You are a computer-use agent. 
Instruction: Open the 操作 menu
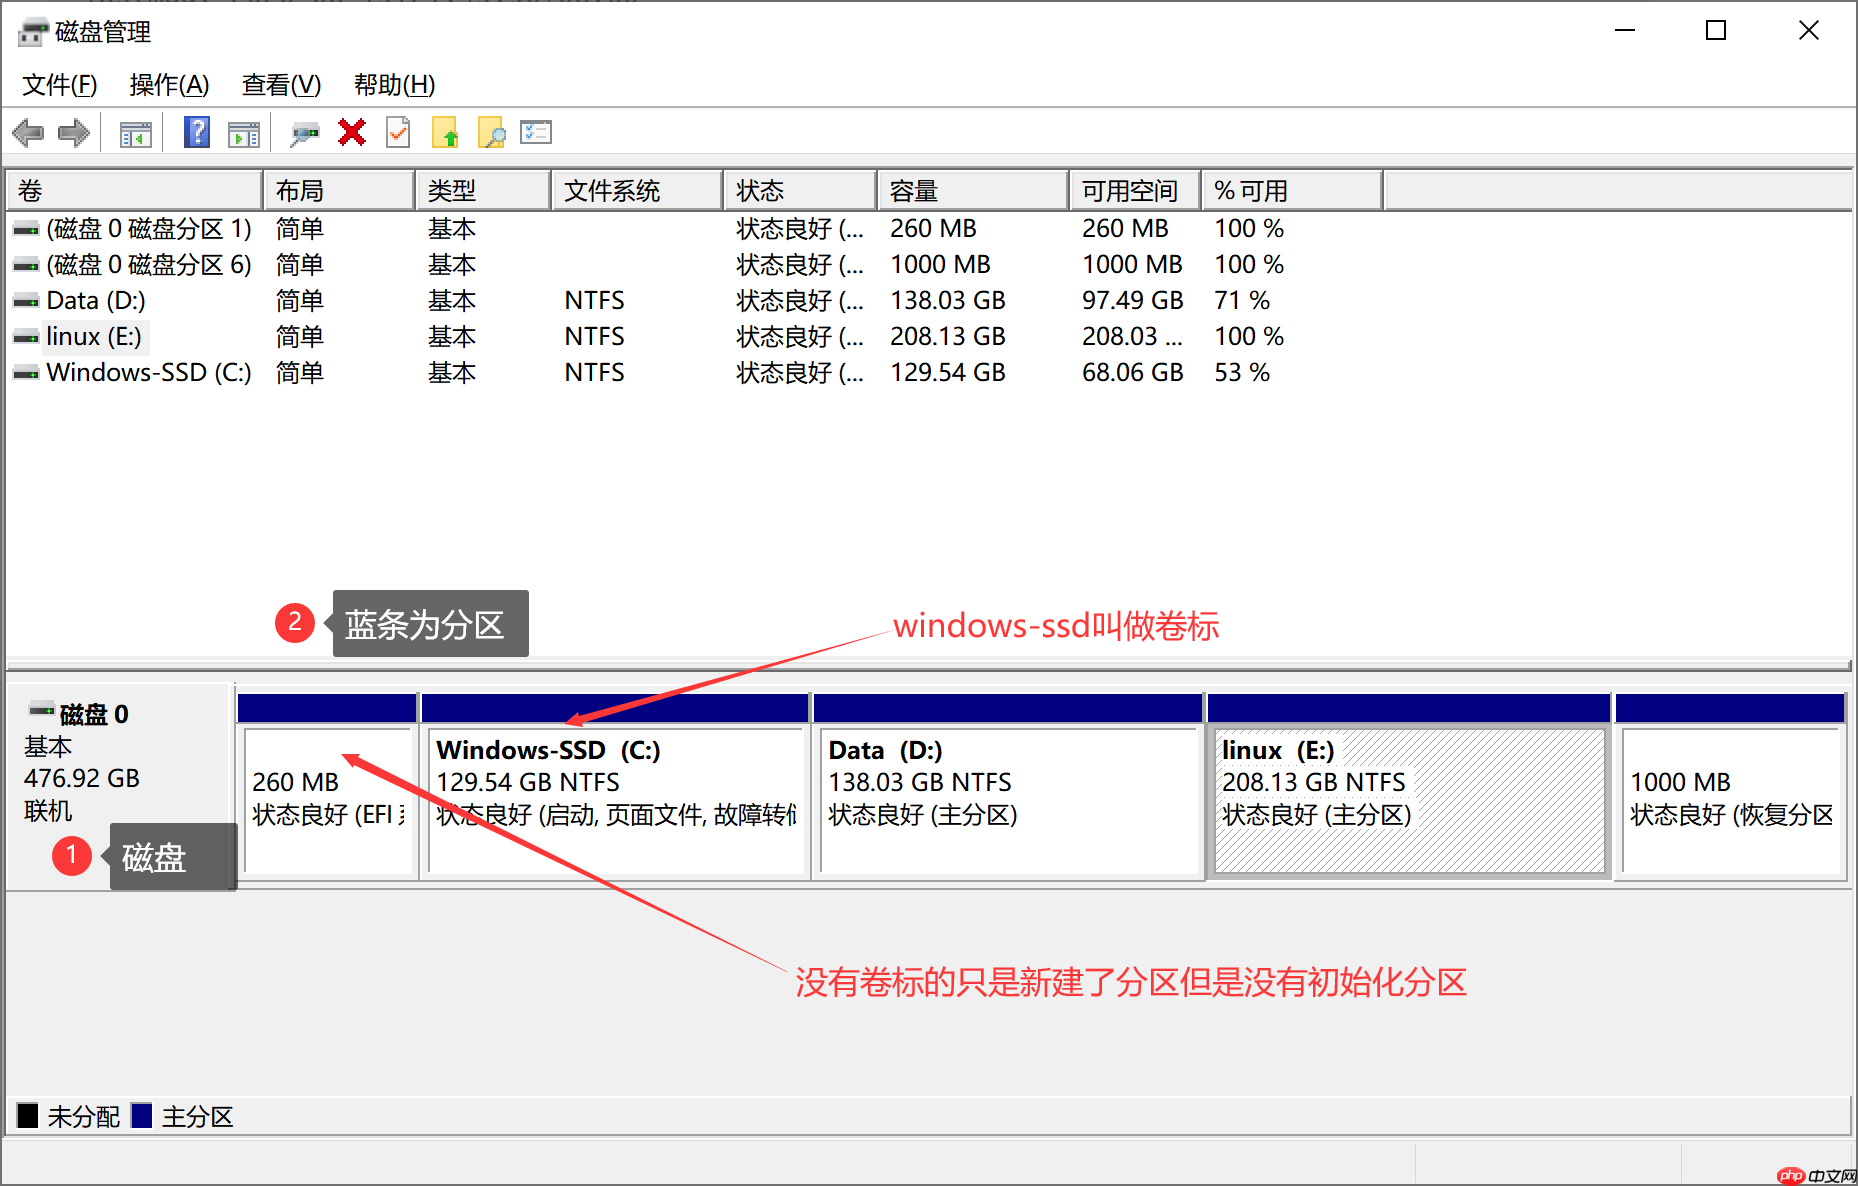(x=168, y=85)
